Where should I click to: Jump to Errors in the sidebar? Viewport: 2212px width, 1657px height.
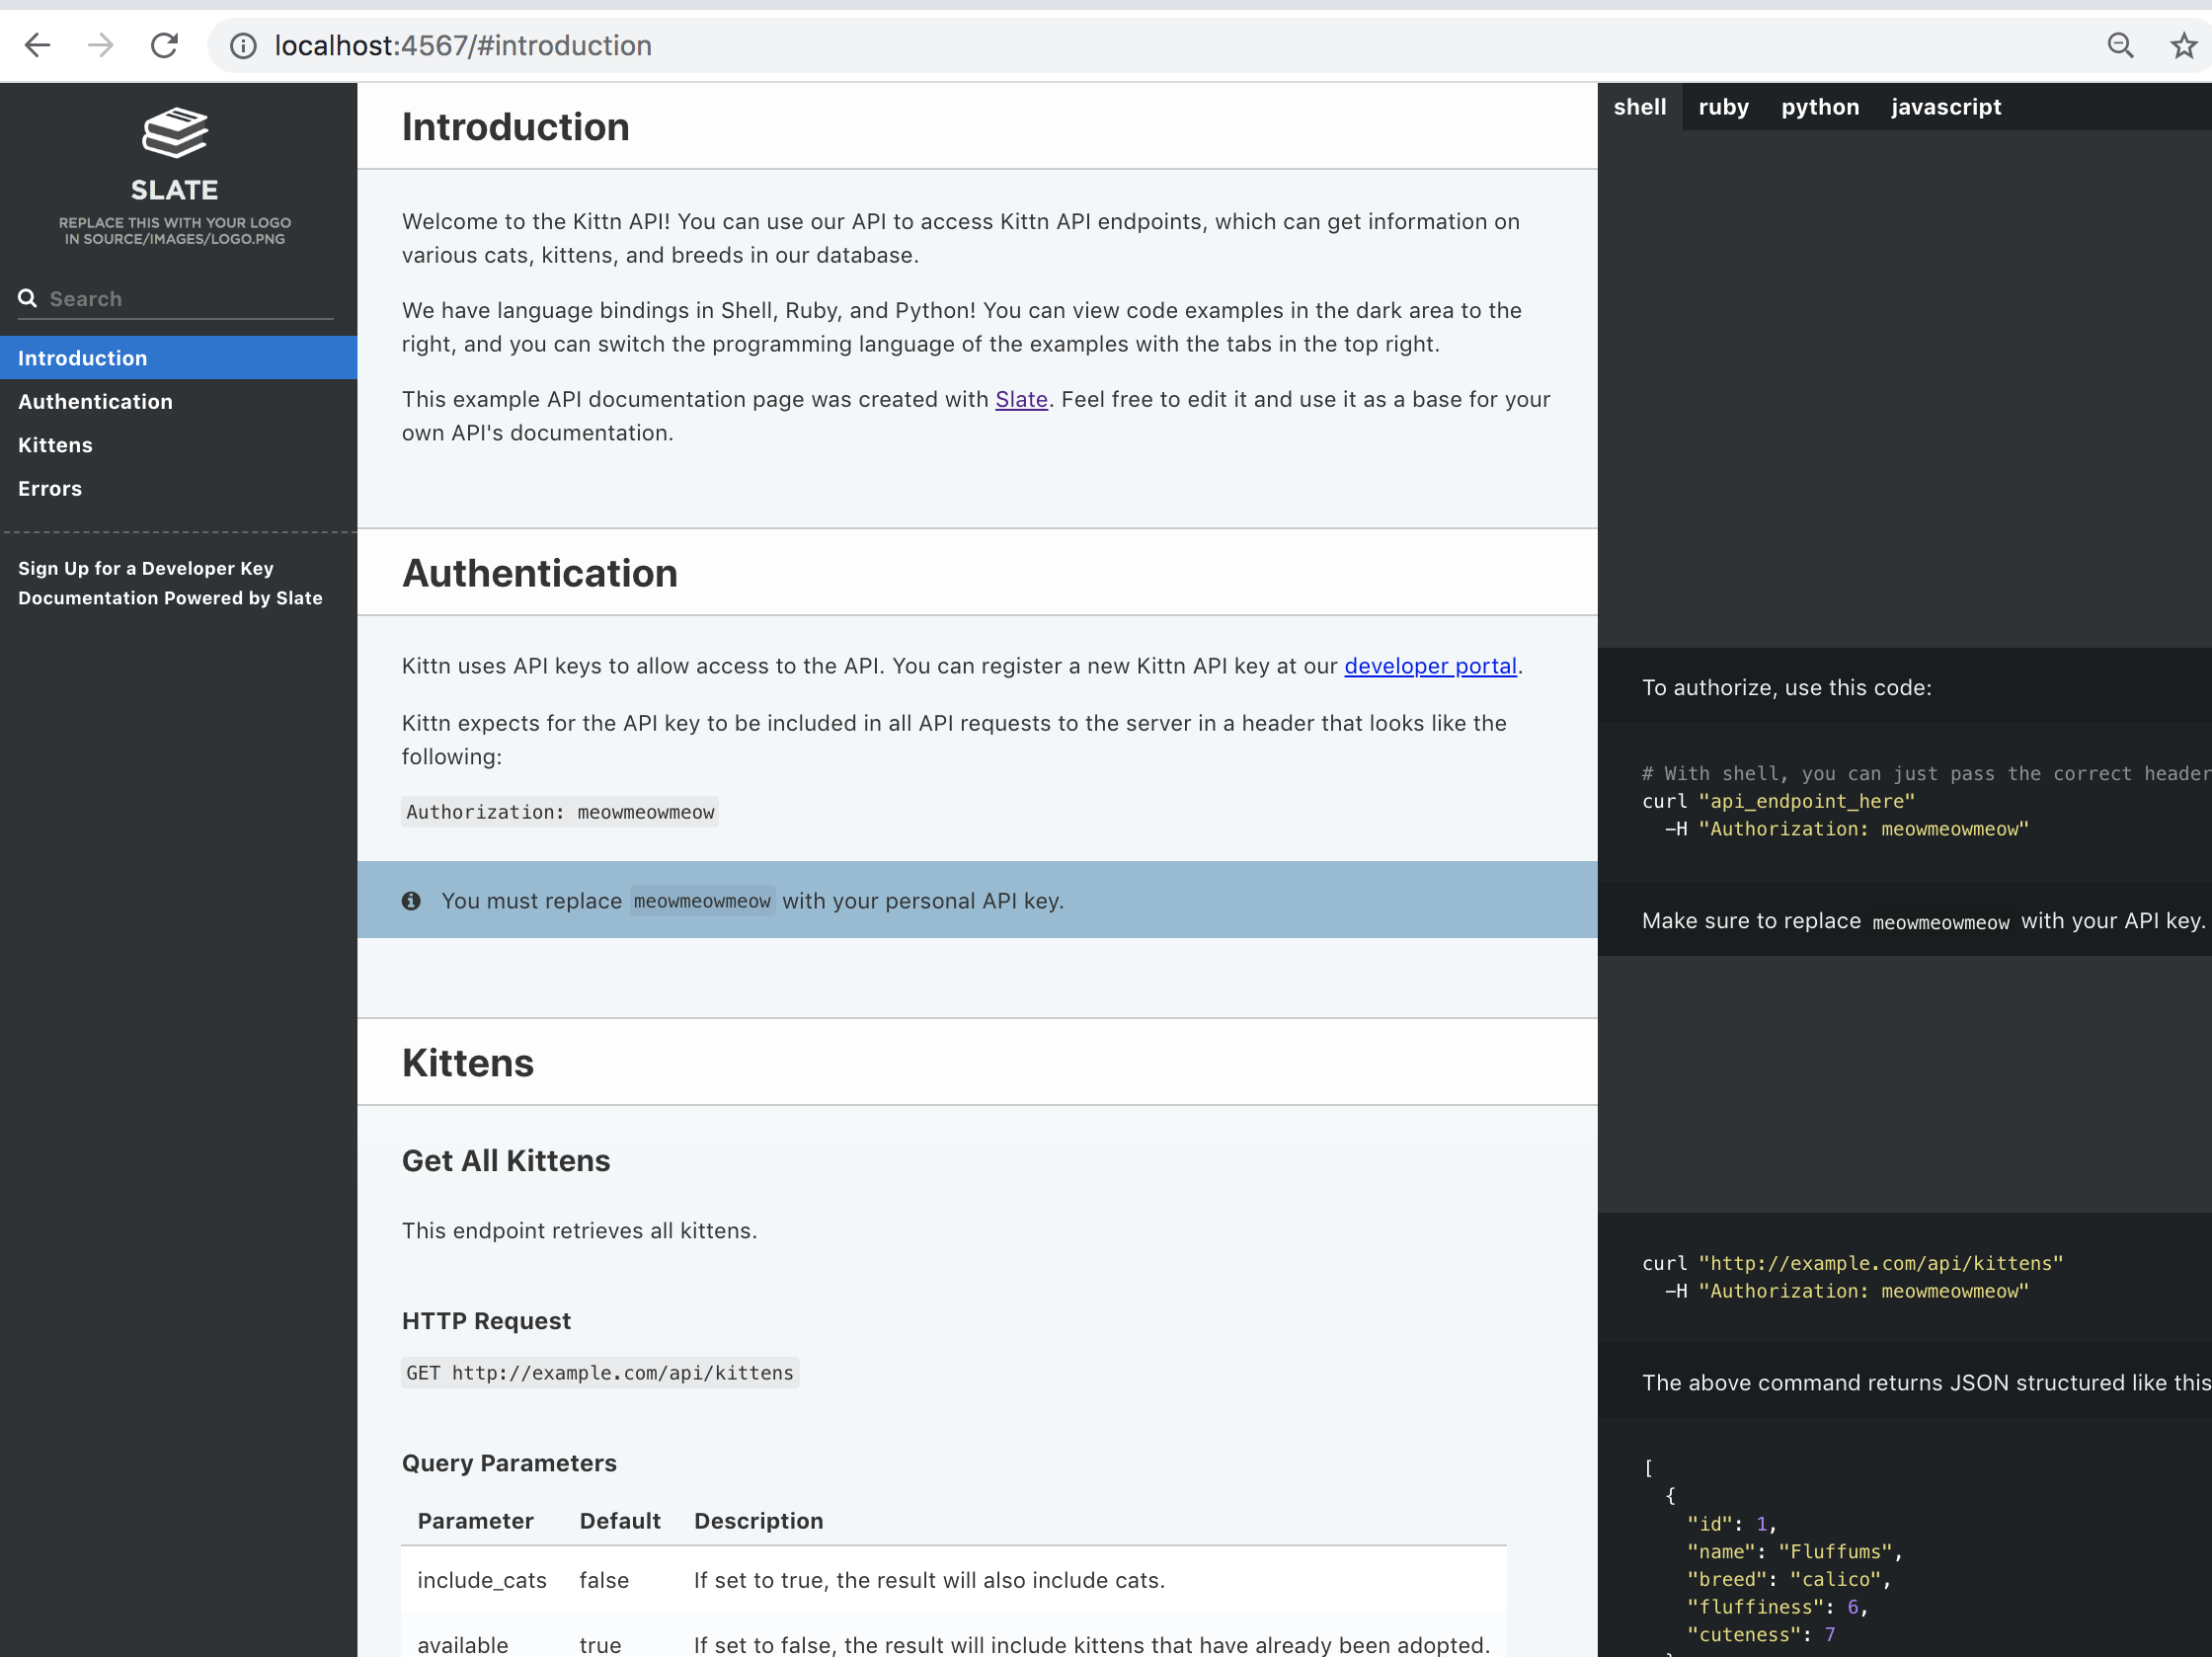(178, 488)
